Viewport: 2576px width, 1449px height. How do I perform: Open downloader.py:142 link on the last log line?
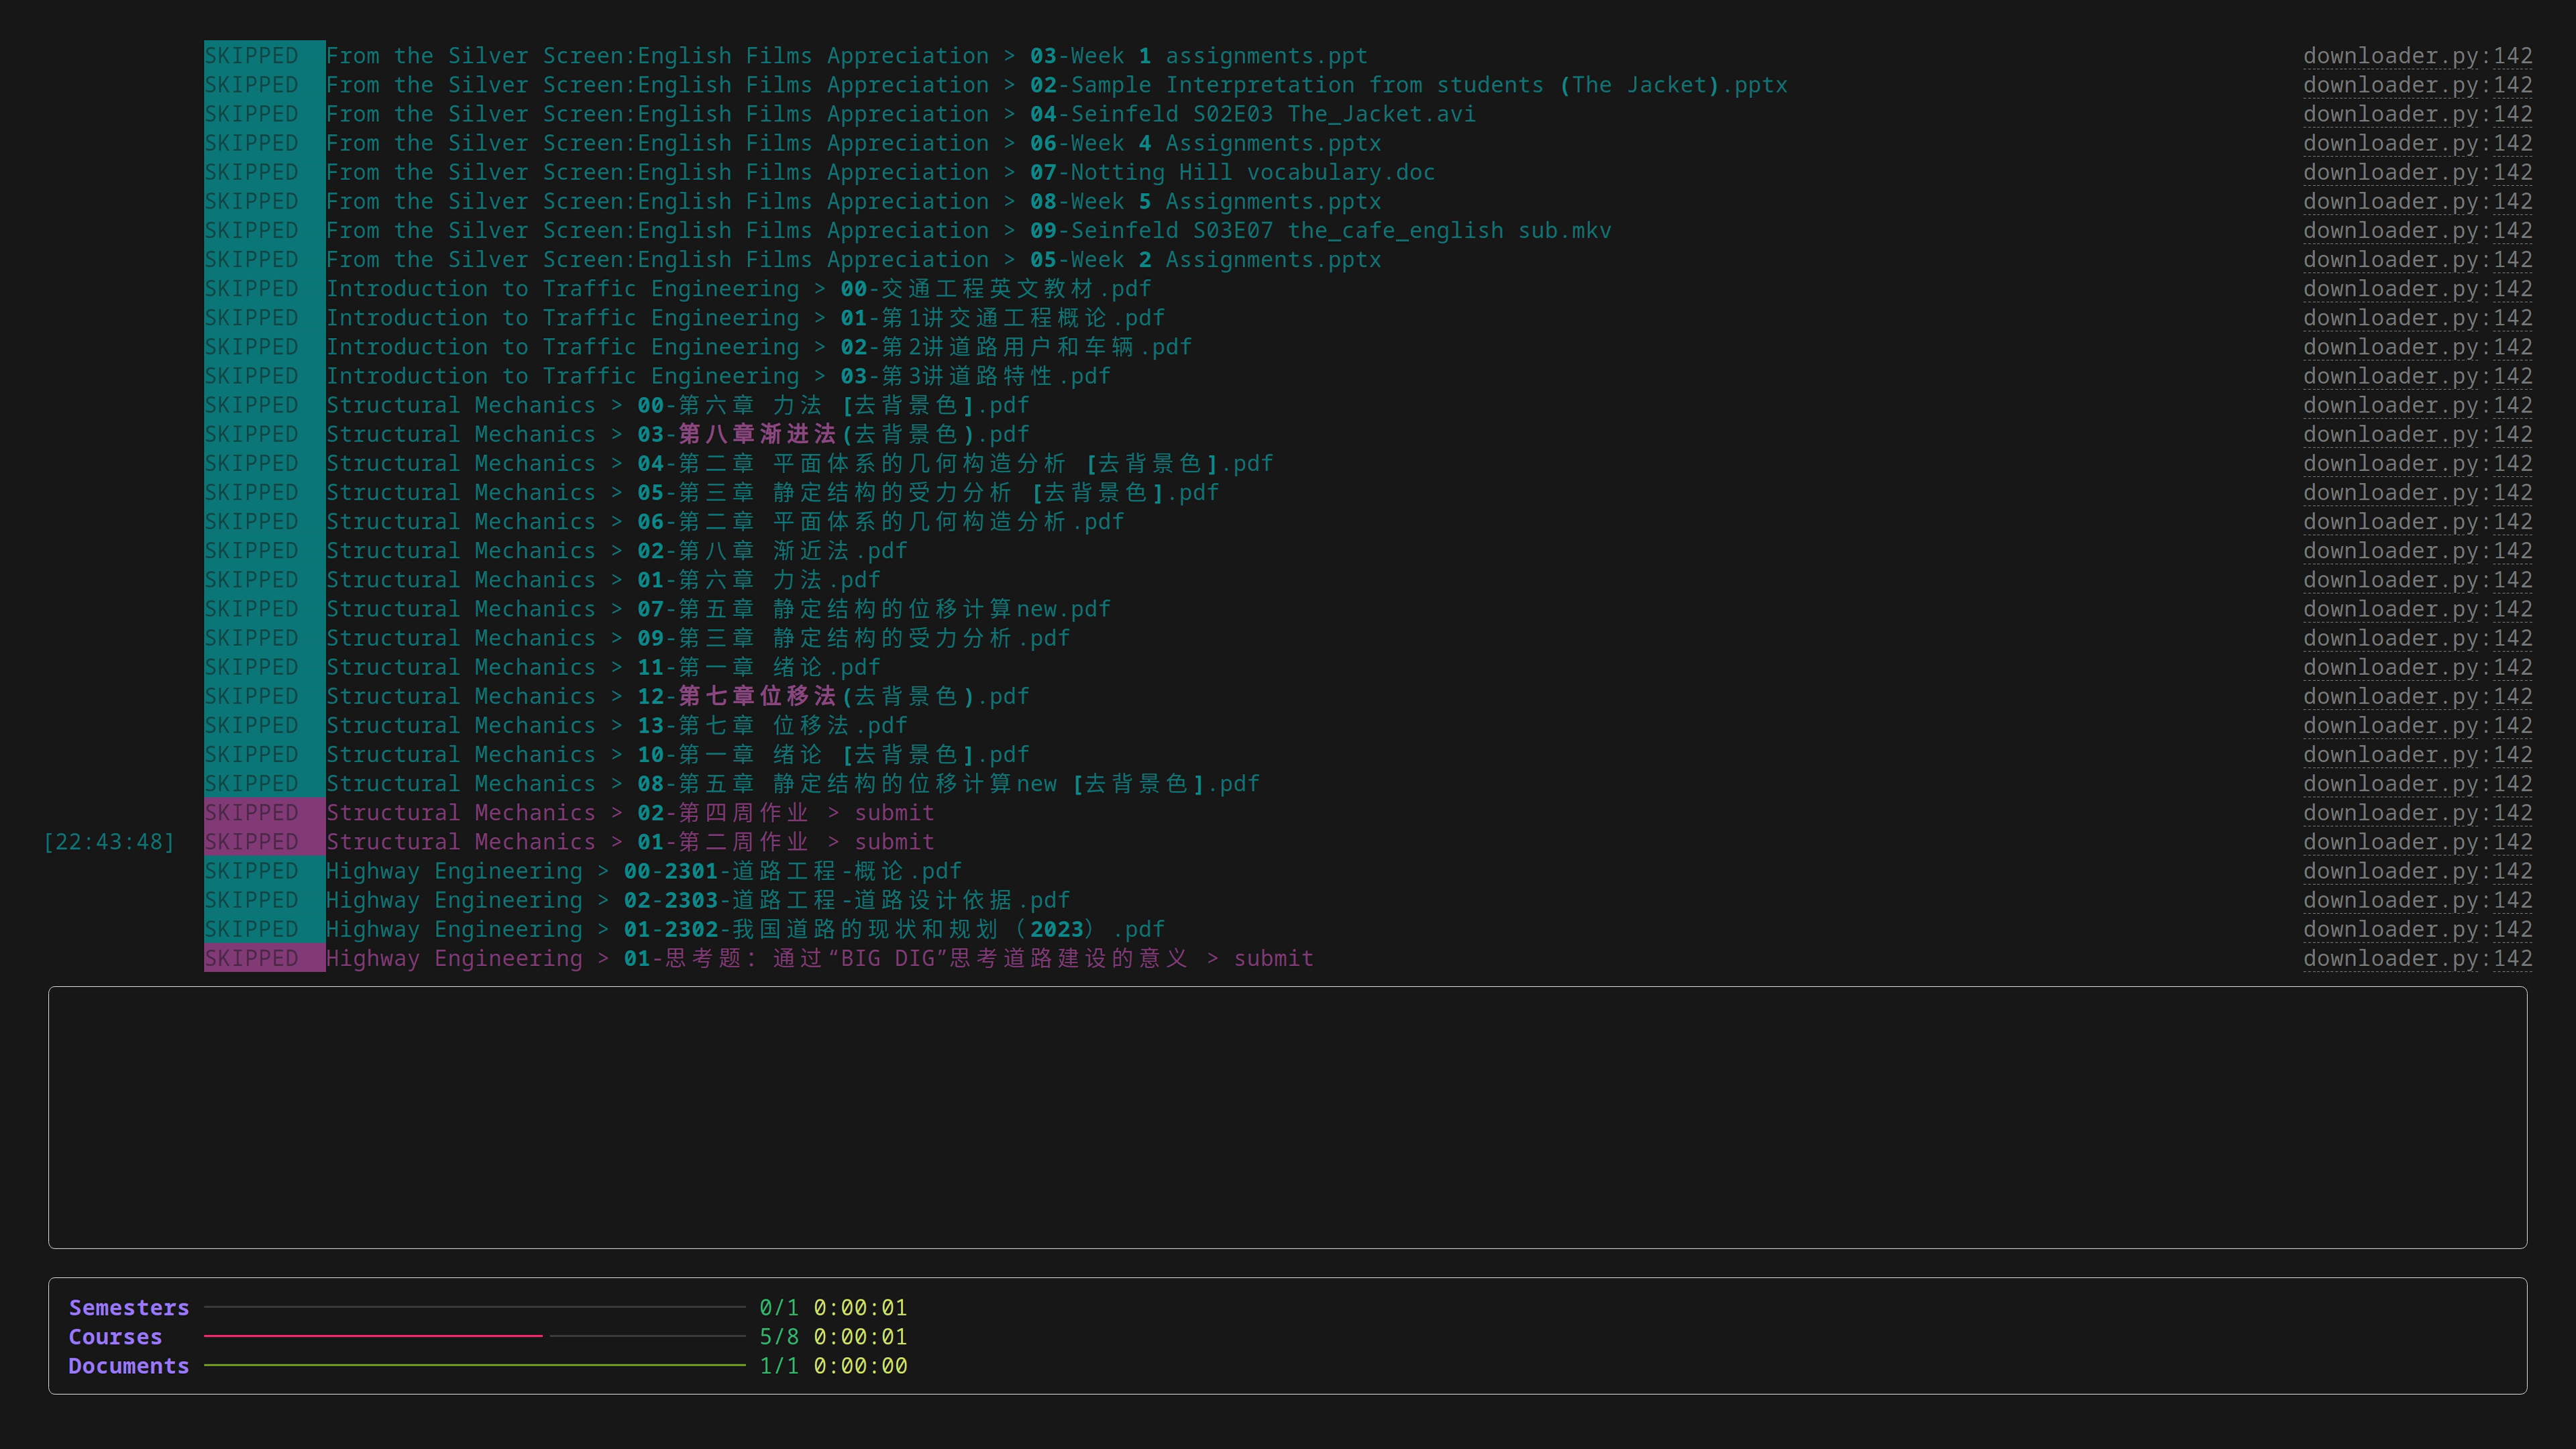pos(2417,957)
